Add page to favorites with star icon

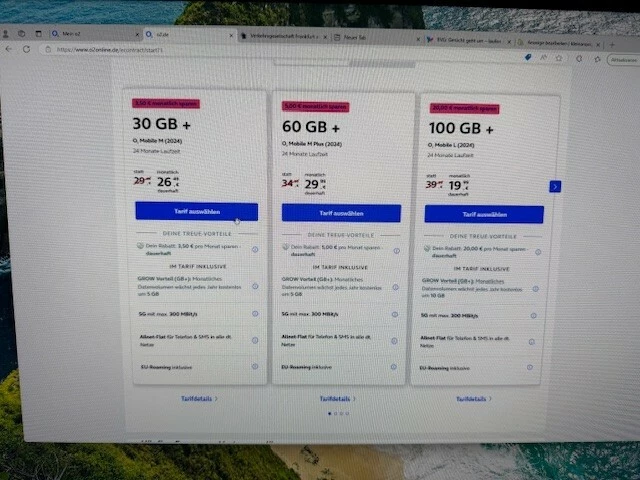559,58
